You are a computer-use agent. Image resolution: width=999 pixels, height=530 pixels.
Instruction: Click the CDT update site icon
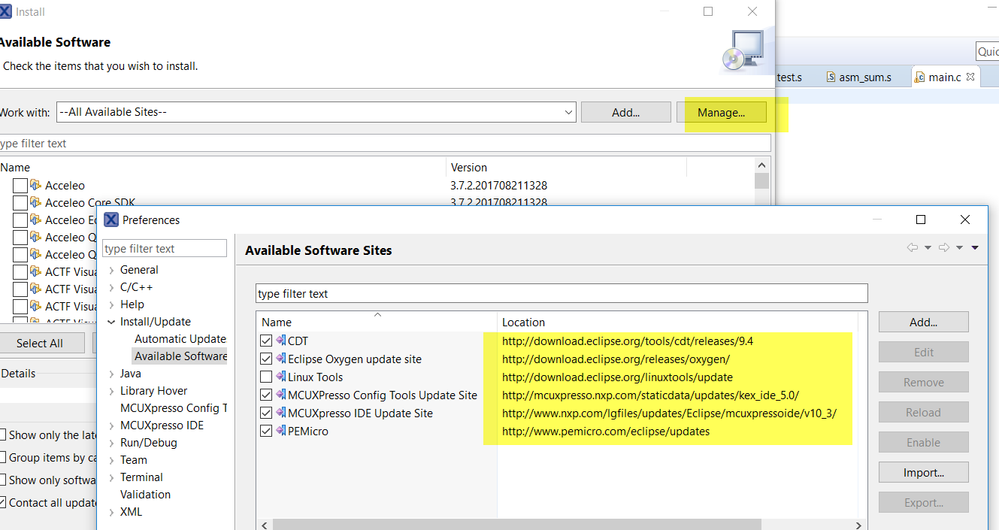pos(280,341)
